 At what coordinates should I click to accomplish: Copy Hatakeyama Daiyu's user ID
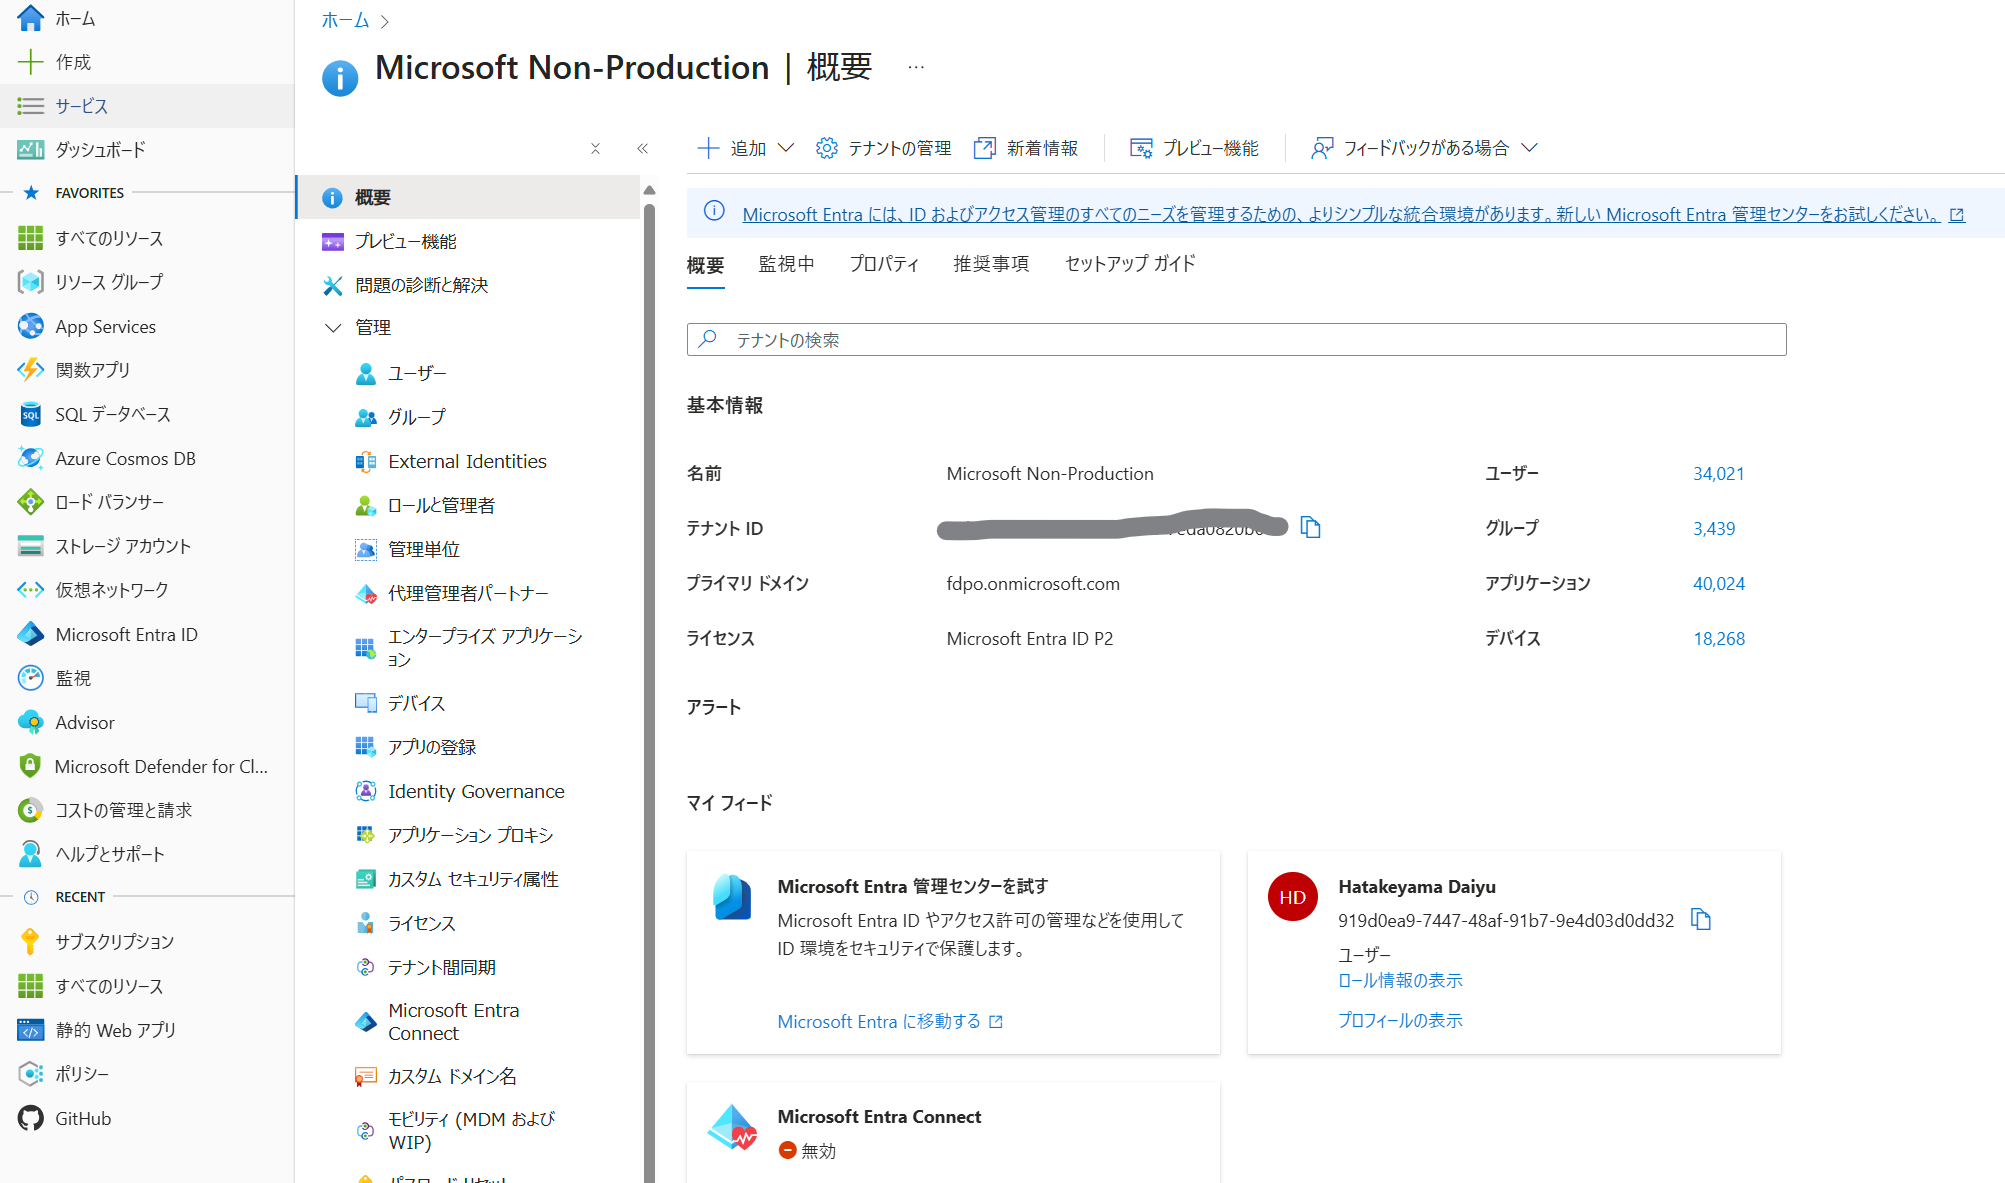[1701, 920]
